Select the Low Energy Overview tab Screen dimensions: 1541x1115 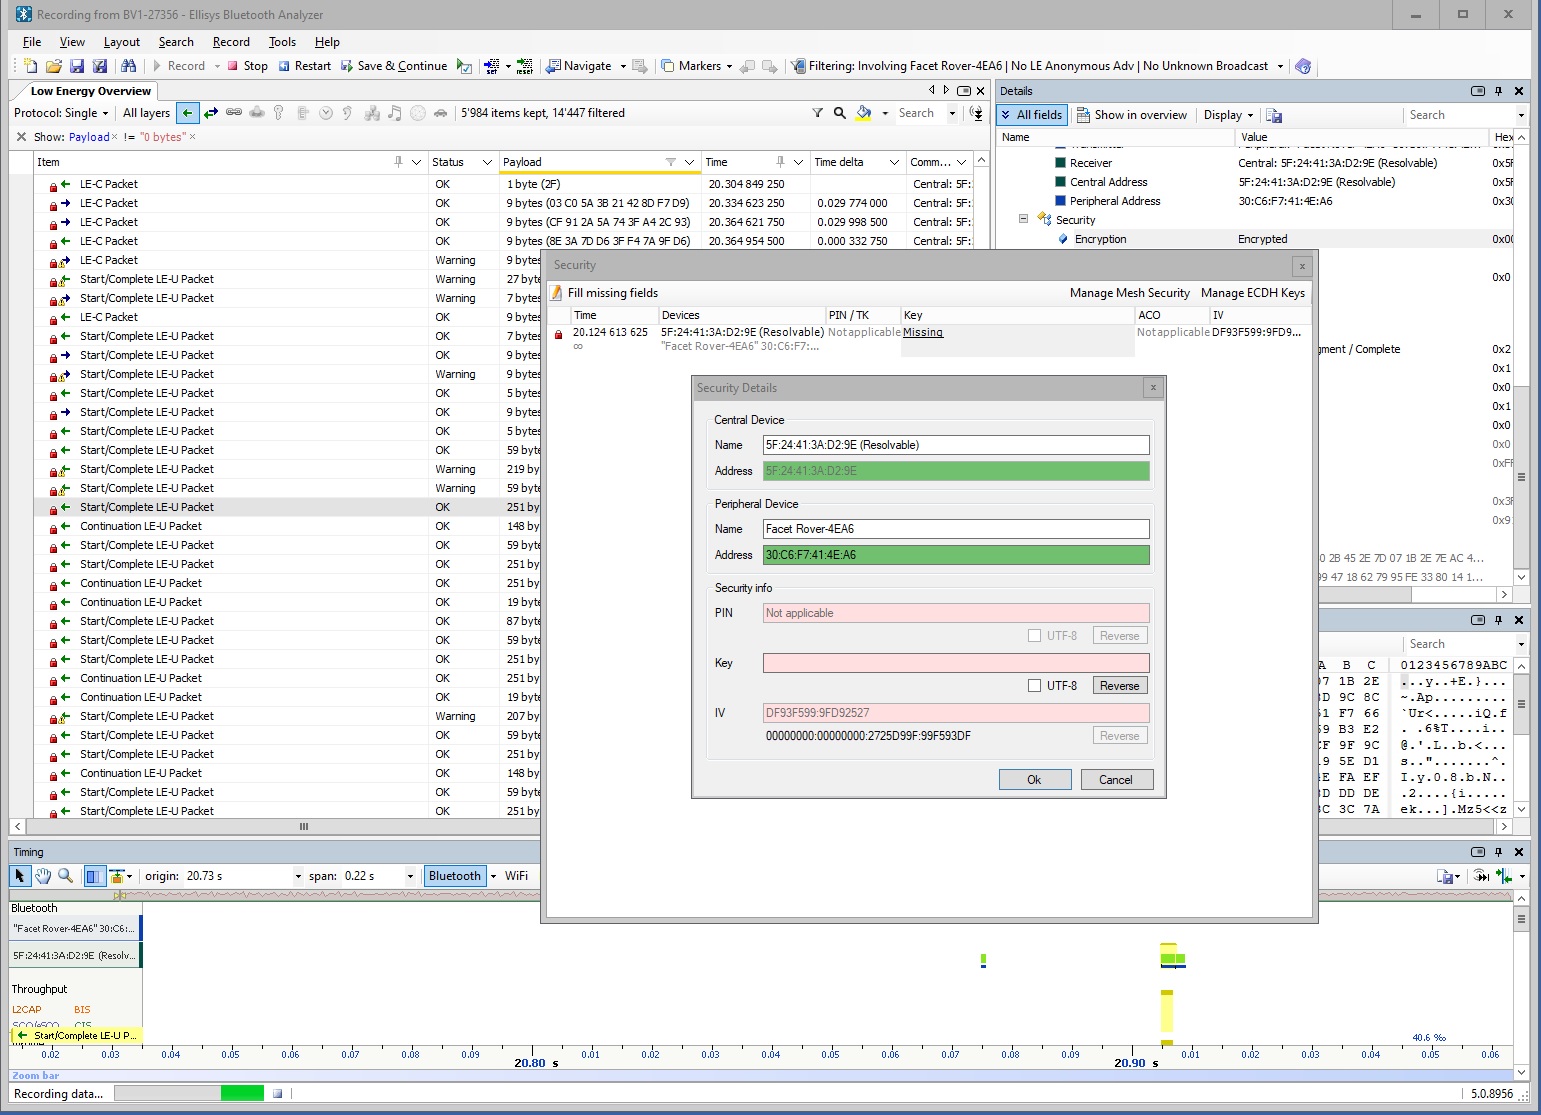(90, 91)
